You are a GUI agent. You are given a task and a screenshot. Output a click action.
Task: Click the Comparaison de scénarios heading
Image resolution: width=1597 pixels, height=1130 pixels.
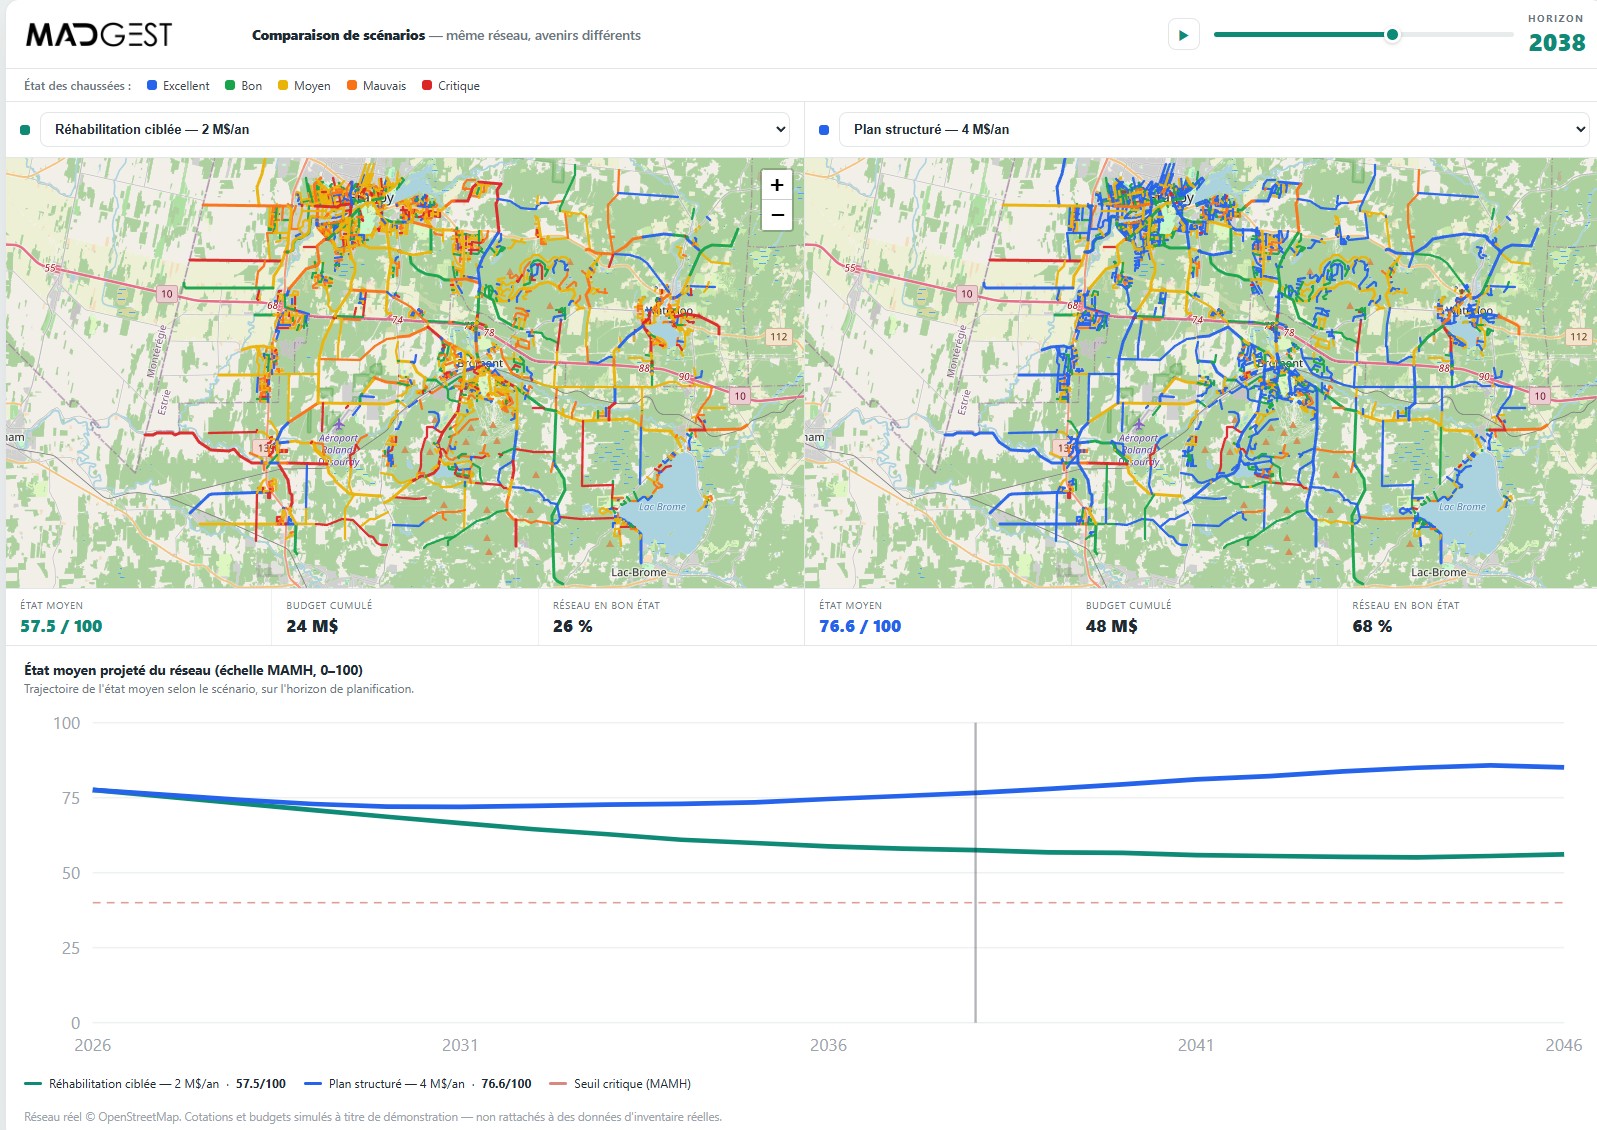tap(339, 35)
